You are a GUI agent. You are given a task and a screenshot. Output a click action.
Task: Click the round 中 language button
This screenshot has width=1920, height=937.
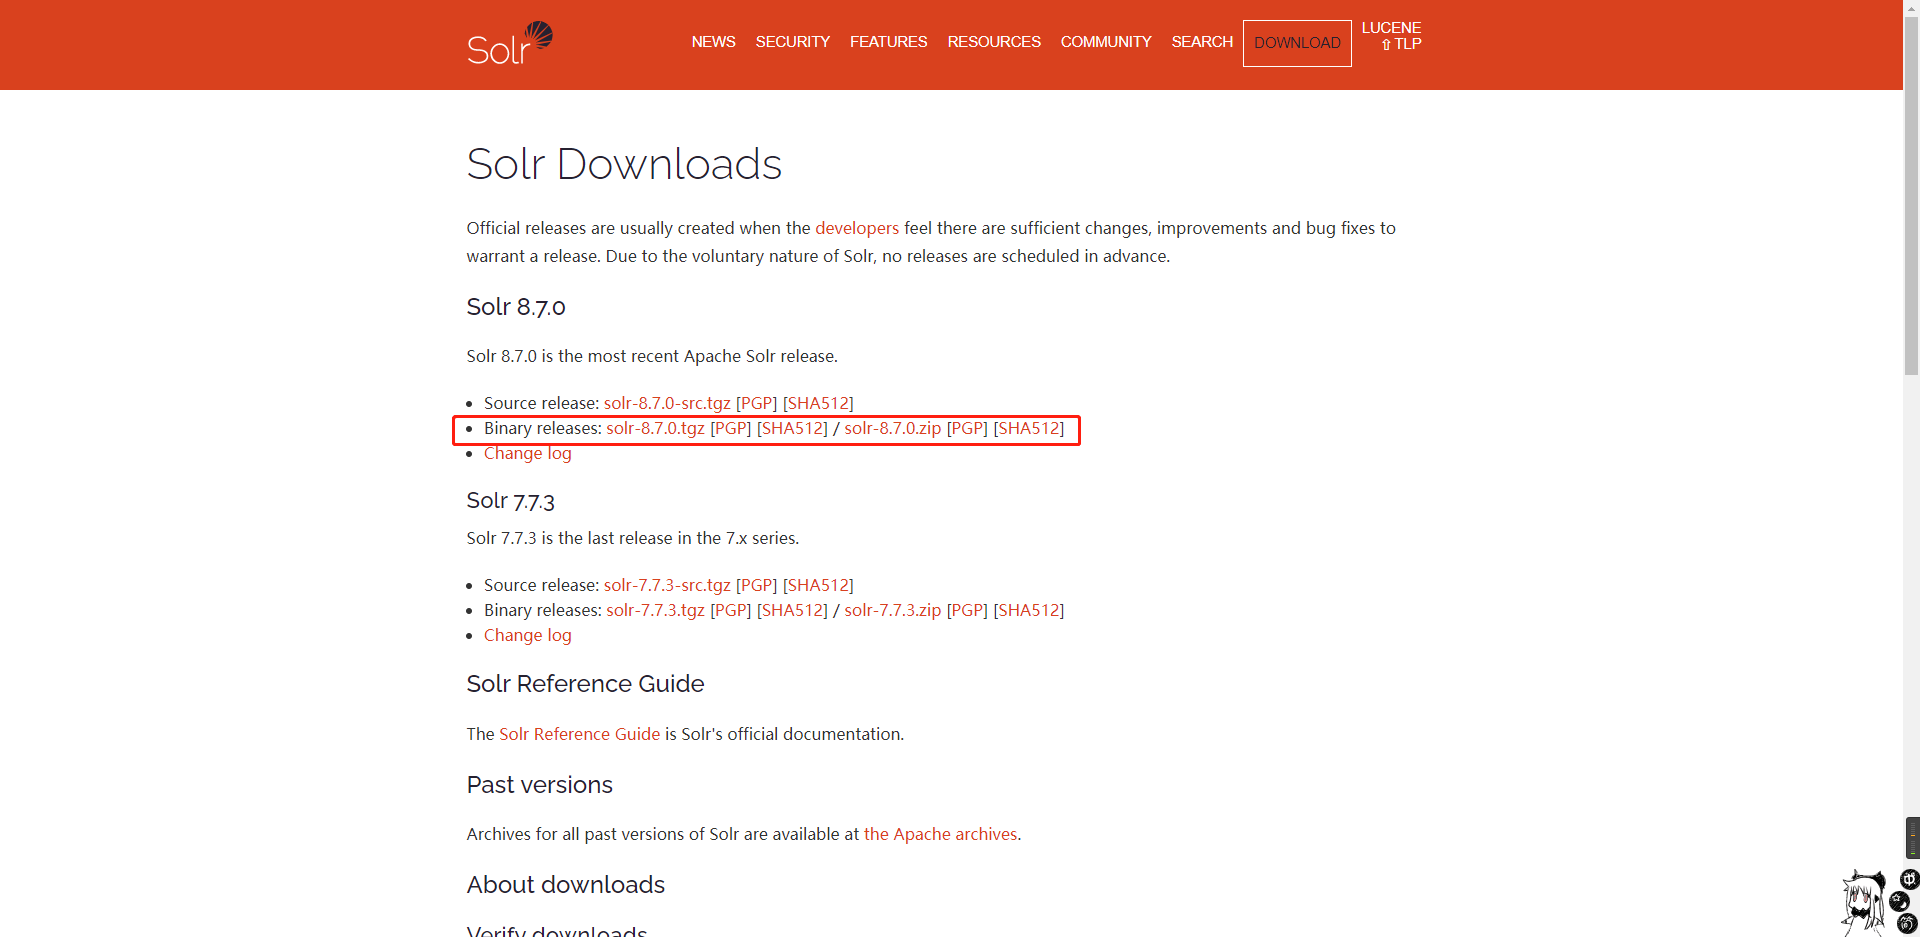(1909, 880)
